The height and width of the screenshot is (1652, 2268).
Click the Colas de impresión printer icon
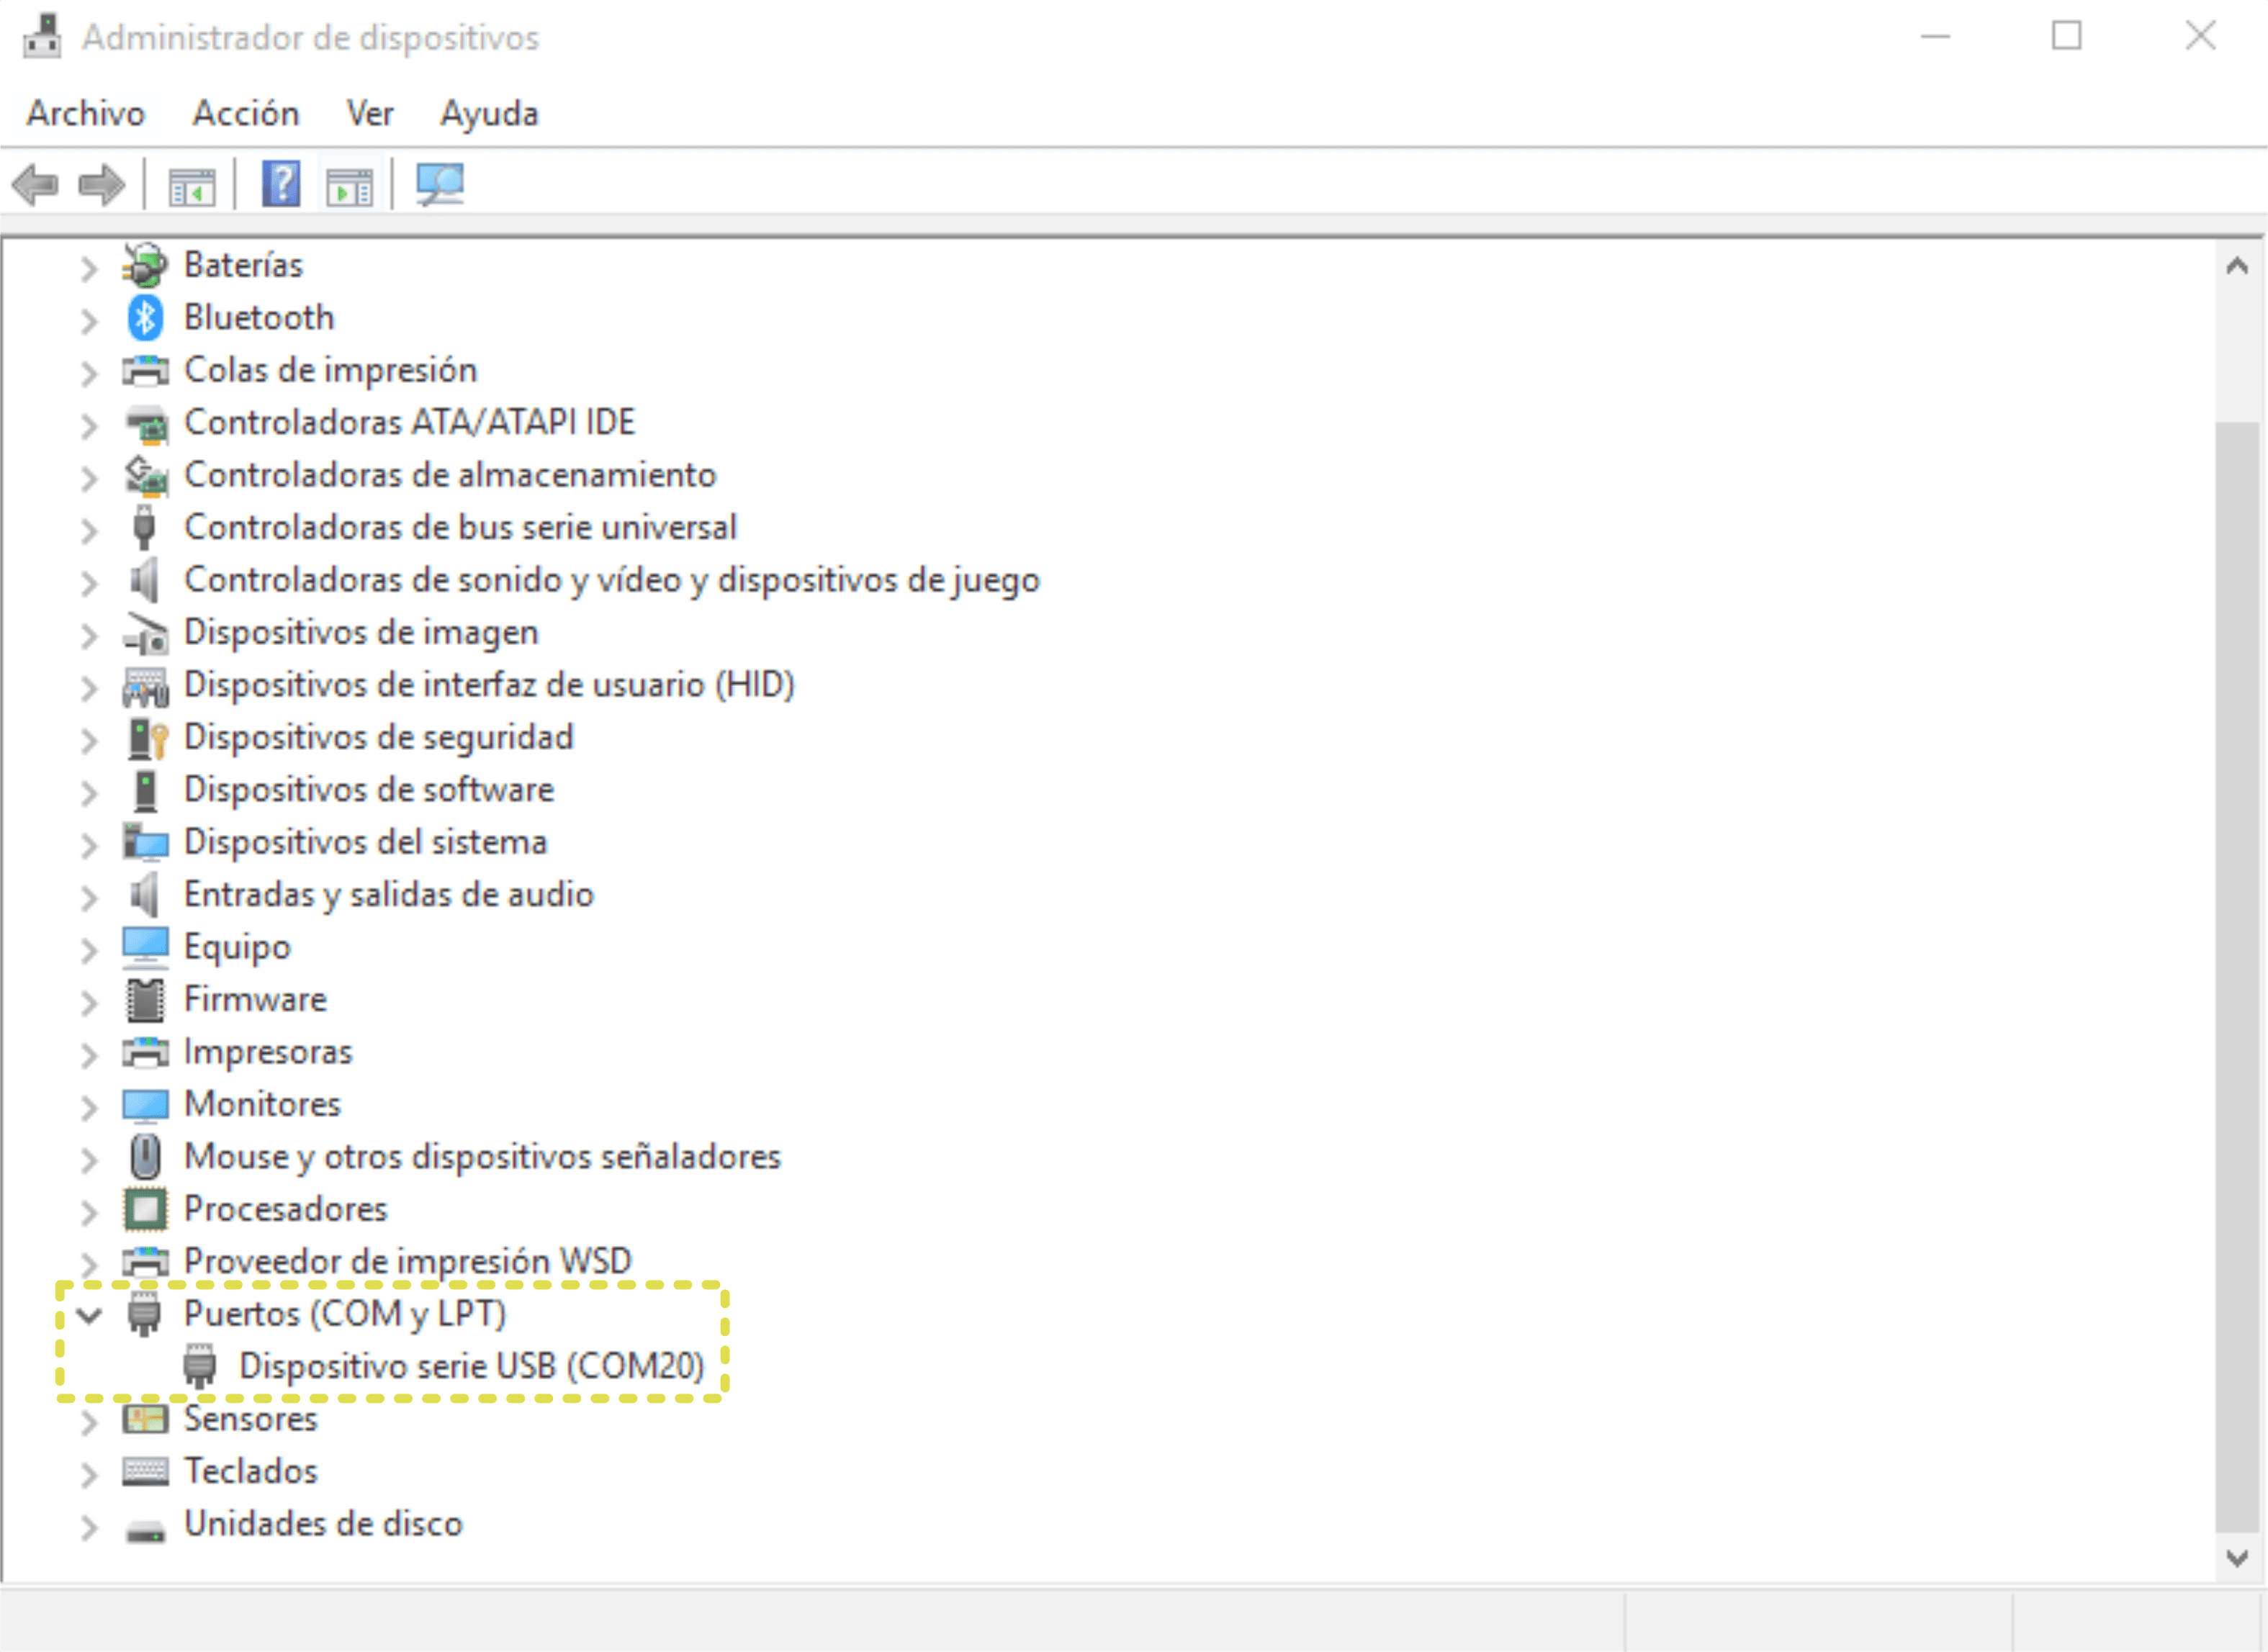145,371
